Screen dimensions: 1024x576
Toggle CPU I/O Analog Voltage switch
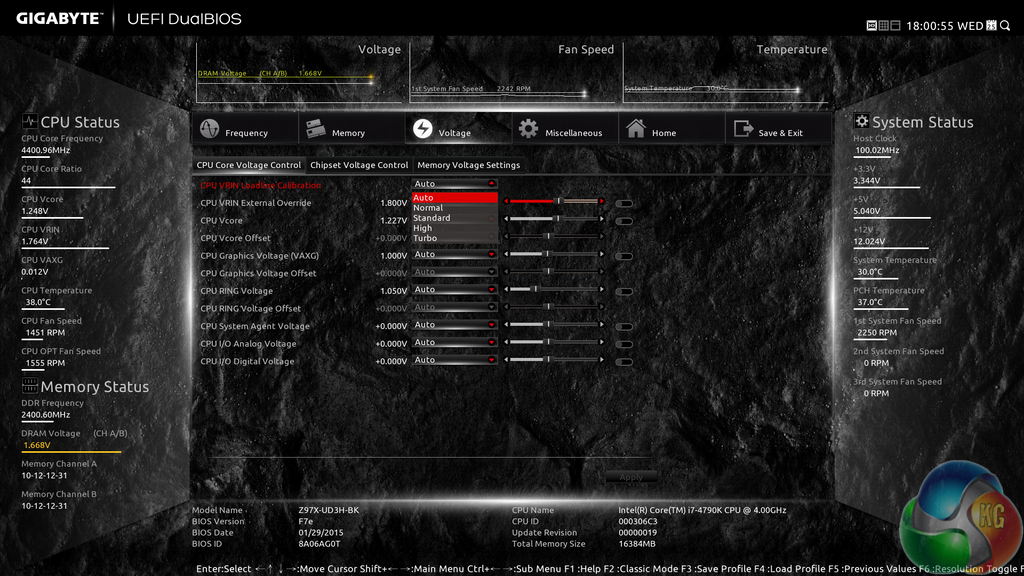point(624,345)
